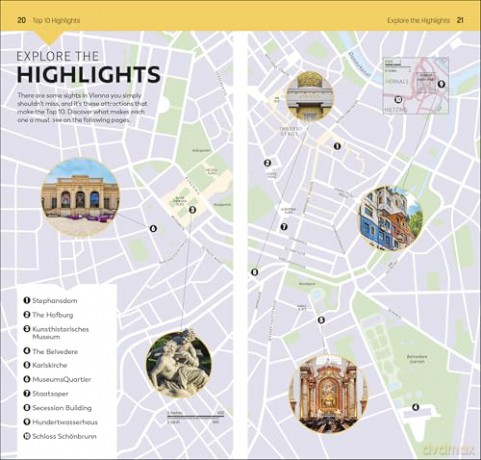Click map marker 4 at the Belvedere
This screenshot has width=481, height=460.
click(x=415, y=407)
